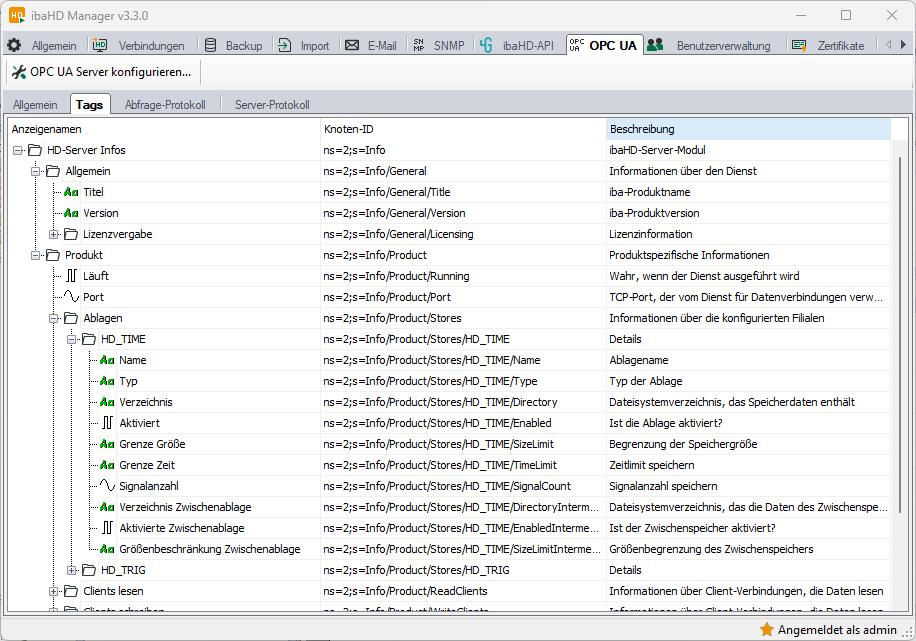
Task: Click the wave icon next to Signalanzahl
Action: pos(107,486)
